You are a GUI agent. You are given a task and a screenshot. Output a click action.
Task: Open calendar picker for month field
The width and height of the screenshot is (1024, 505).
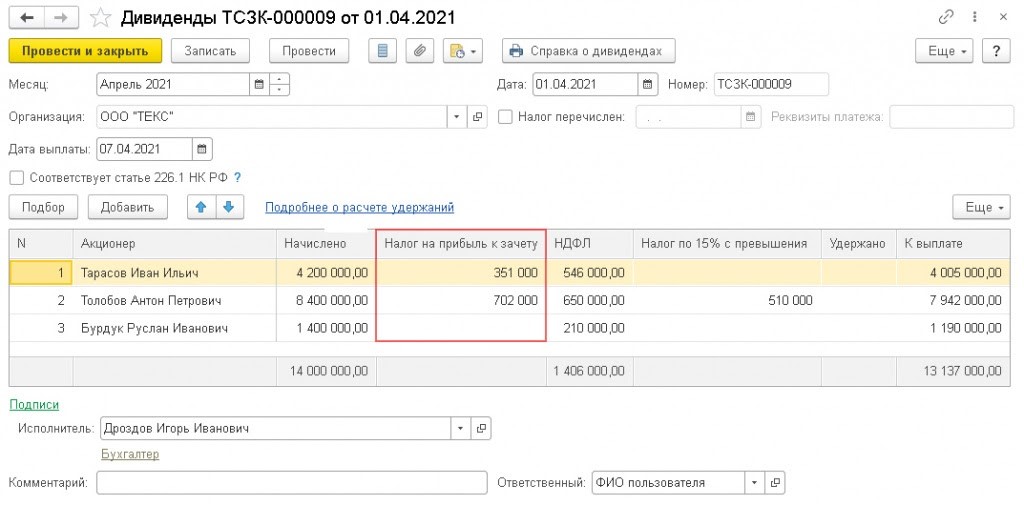[x=259, y=84]
